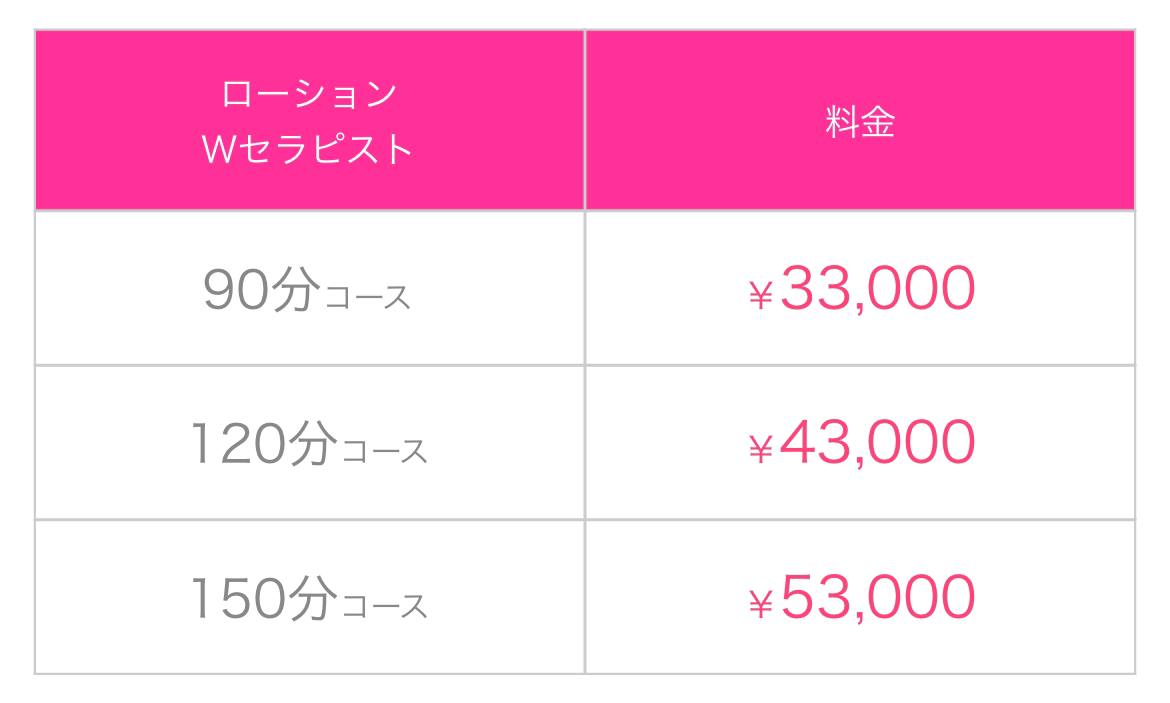The height and width of the screenshot is (703, 1170).
Task: Choose the 90分コース row label
Action: (x=307, y=290)
